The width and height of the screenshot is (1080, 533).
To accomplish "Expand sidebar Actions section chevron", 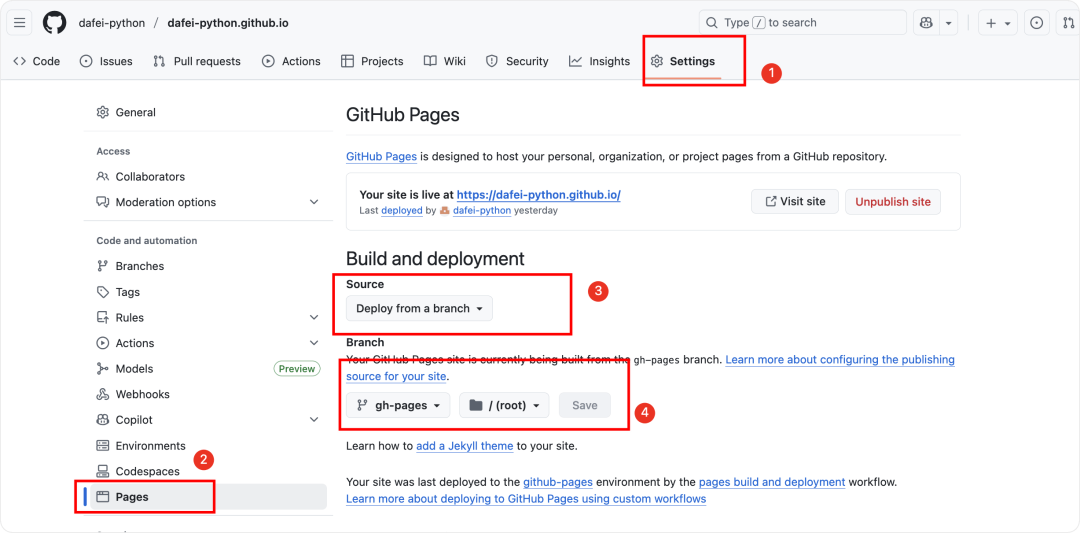I will point(314,343).
